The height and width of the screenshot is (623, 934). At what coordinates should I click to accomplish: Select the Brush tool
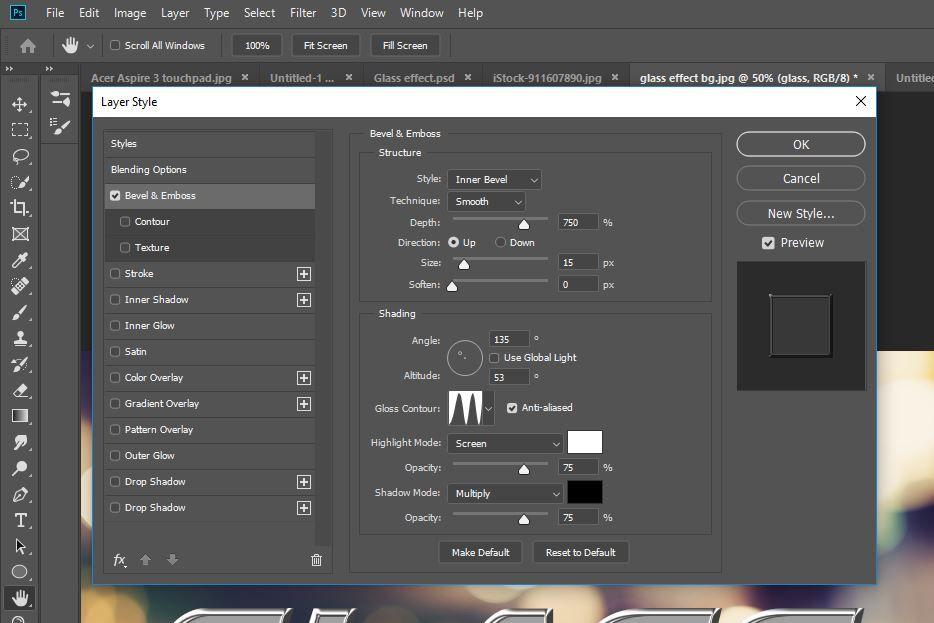20,312
